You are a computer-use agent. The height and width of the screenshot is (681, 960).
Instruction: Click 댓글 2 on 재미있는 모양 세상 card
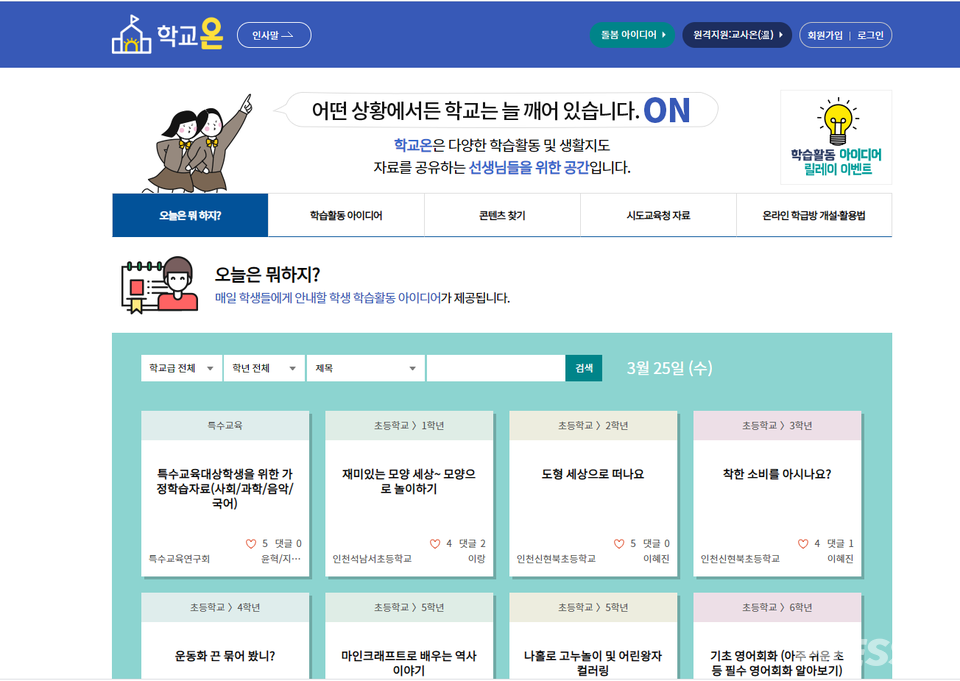[x=472, y=544]
